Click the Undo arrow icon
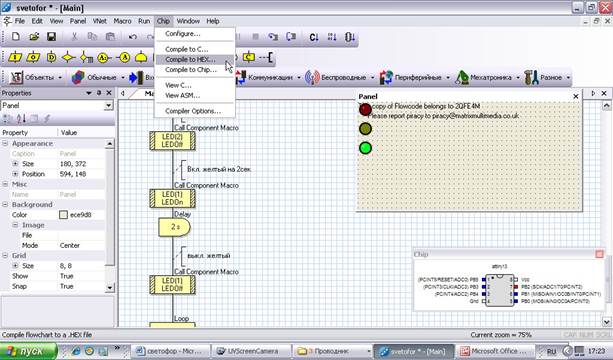 [x=133, y=37]
